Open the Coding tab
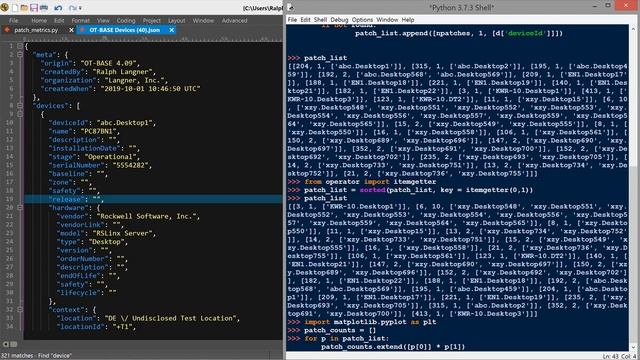640x360 pixels. (x=126, y=20)
